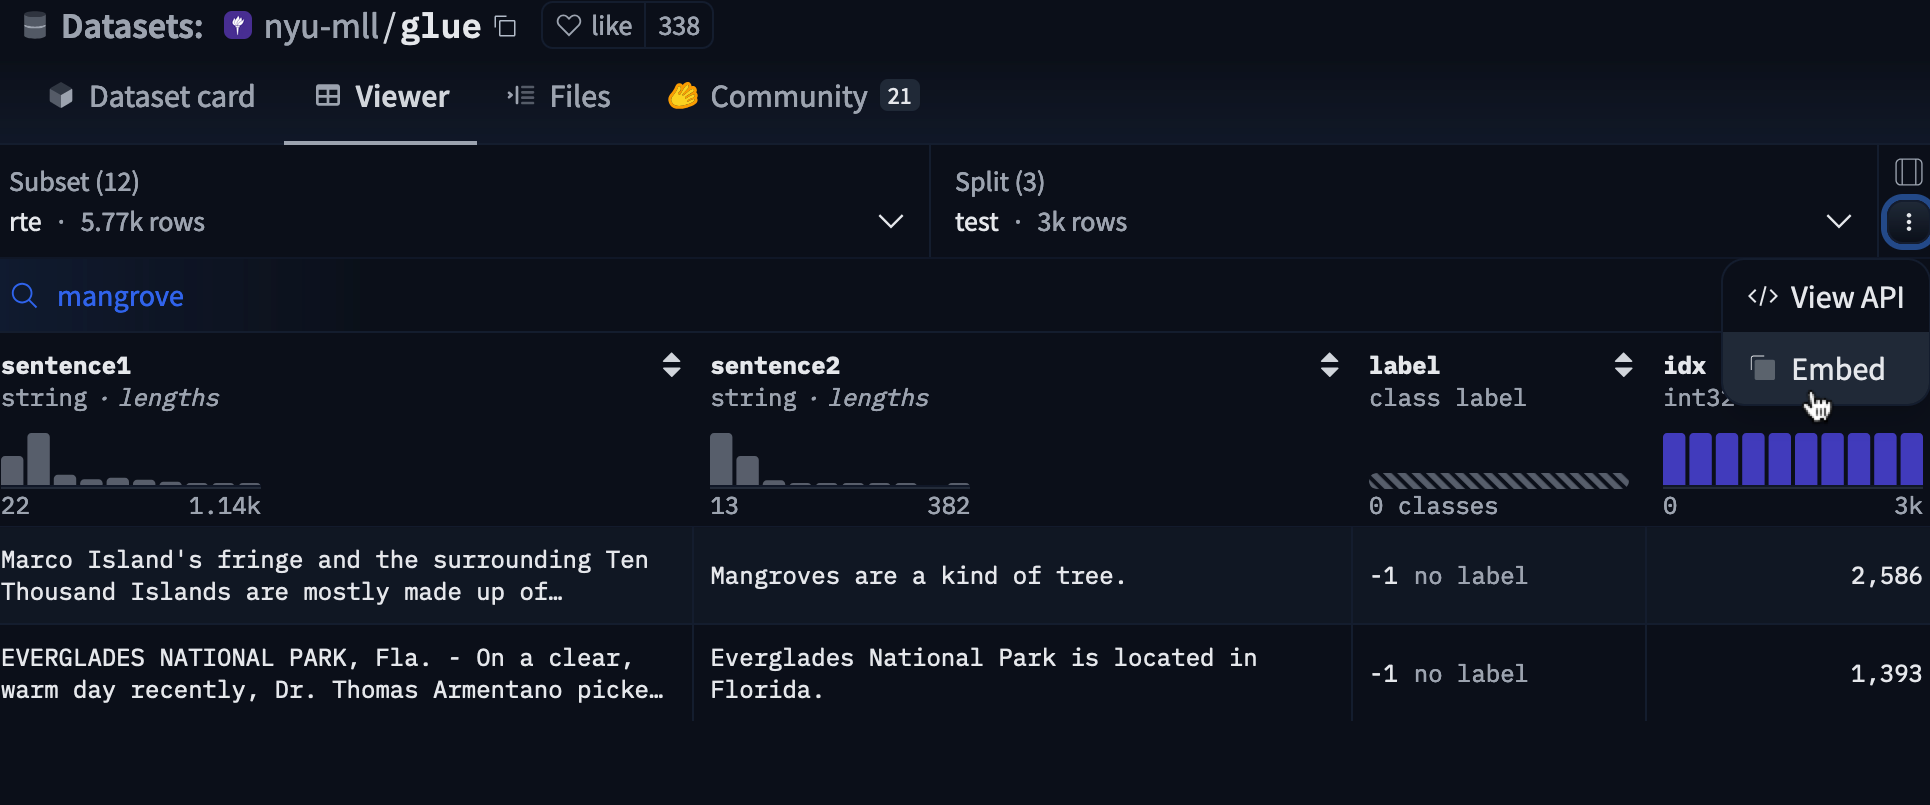
Task: Open the three-dot options menu
Action: click(x=1908, y=222)
